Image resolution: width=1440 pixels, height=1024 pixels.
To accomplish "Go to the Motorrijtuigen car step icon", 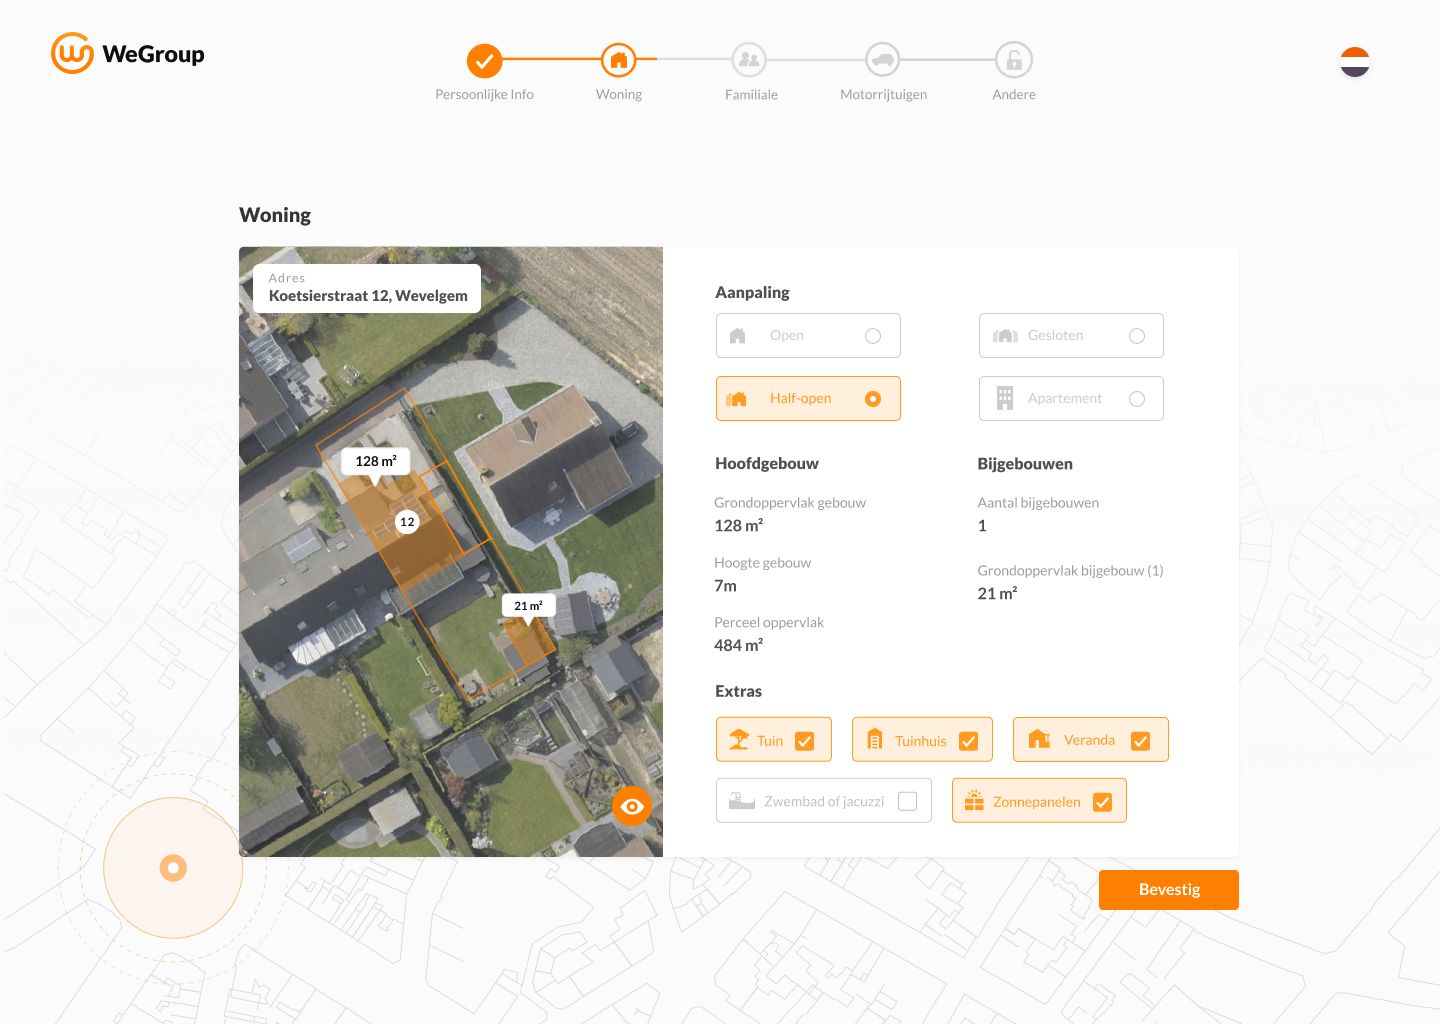I will 883,60.
